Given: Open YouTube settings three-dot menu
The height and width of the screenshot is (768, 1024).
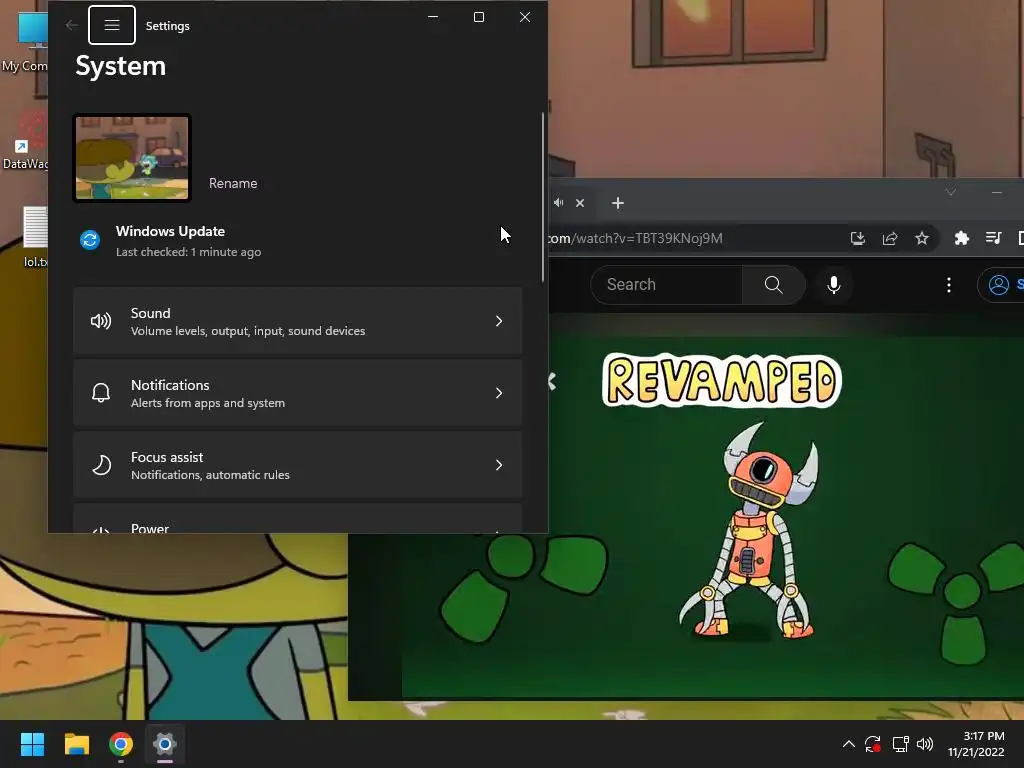Looking at the screenshot, I should [949, 285].
